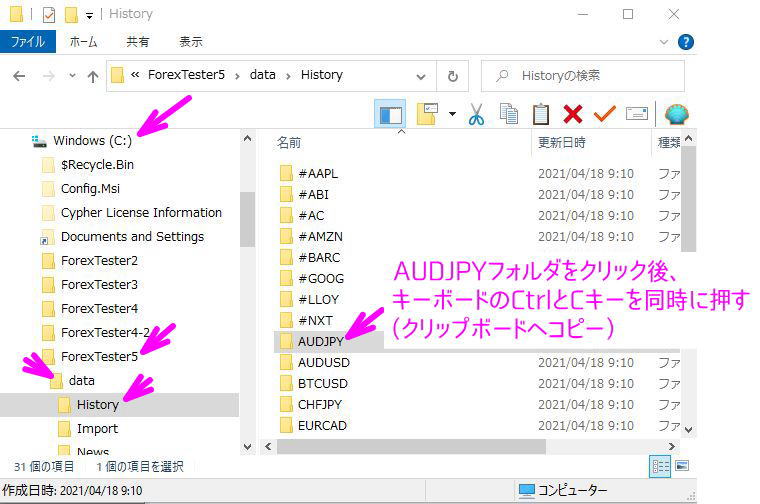Go forward with the right arrow
Screen dimensions: 760x504
click(48, 76)
